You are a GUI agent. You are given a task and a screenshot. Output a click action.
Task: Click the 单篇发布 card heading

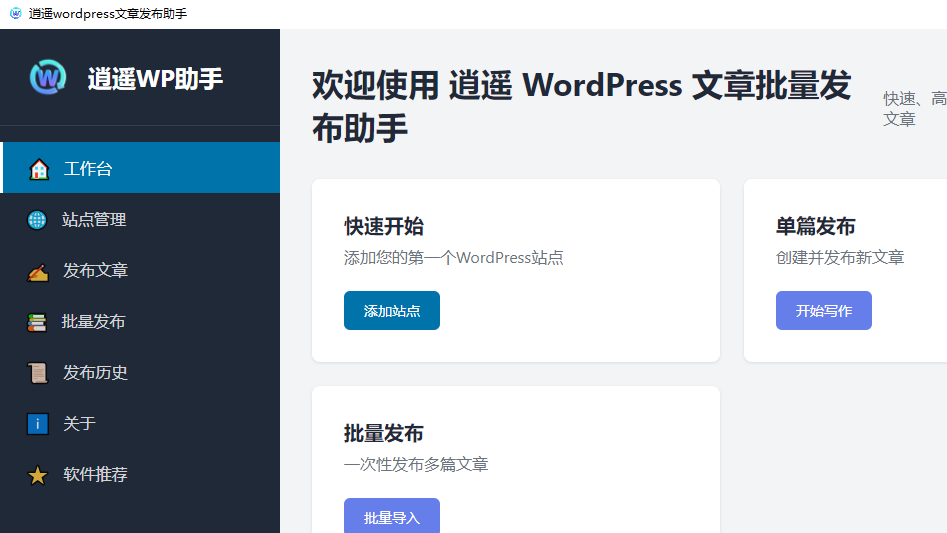click(815, 226)
